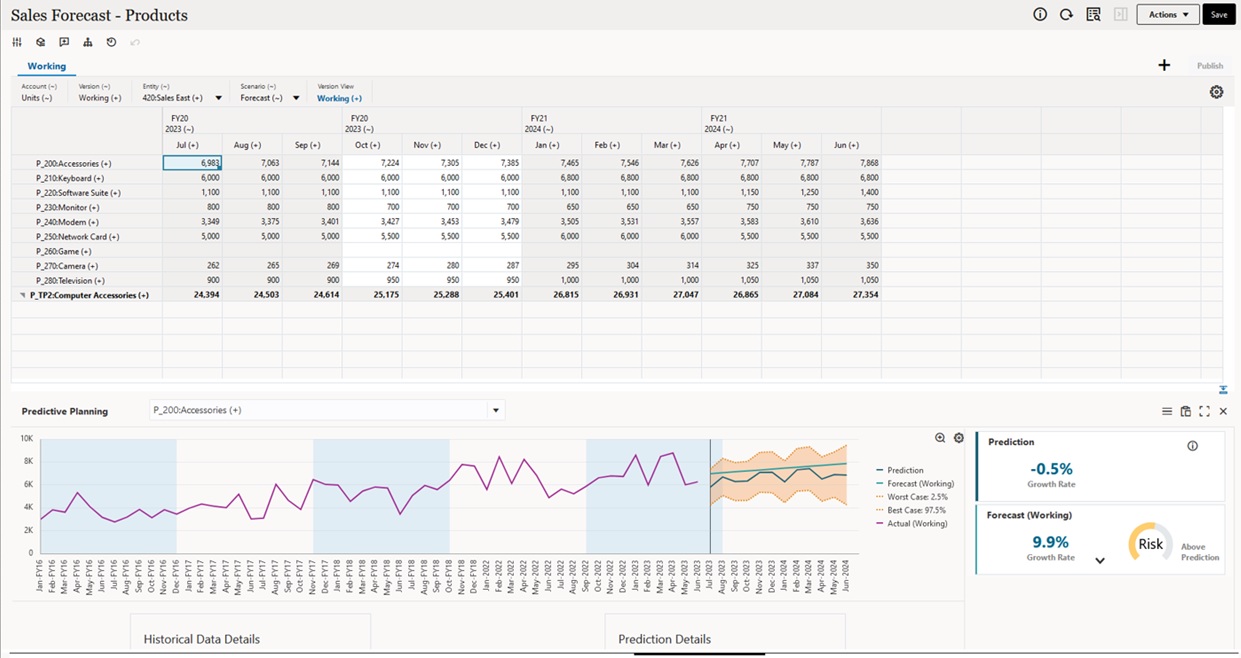Open grid settings gear above the data grid
The image size is (1241, 658).
[x=1216, y=91]
